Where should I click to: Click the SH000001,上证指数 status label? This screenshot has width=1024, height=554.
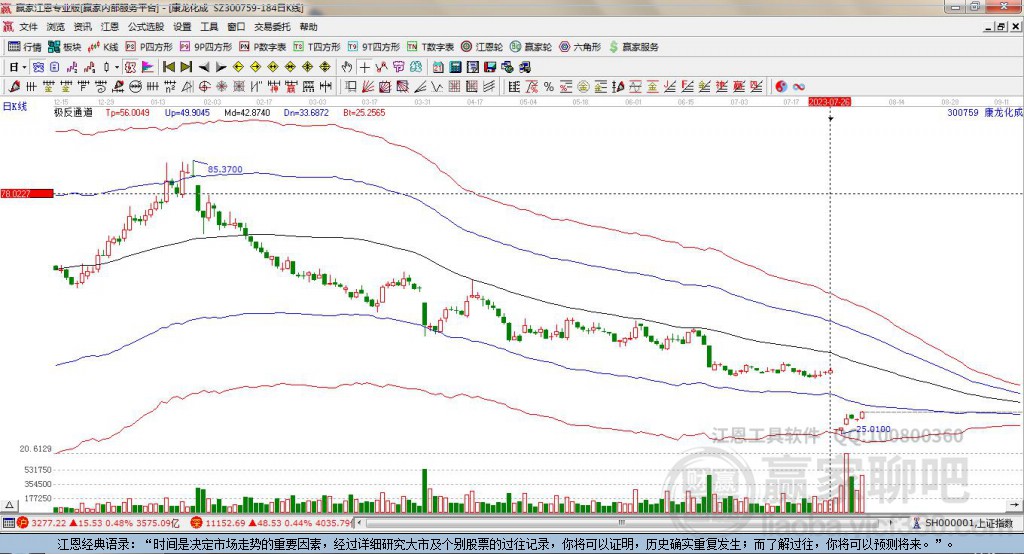click(x=968, y=523)
